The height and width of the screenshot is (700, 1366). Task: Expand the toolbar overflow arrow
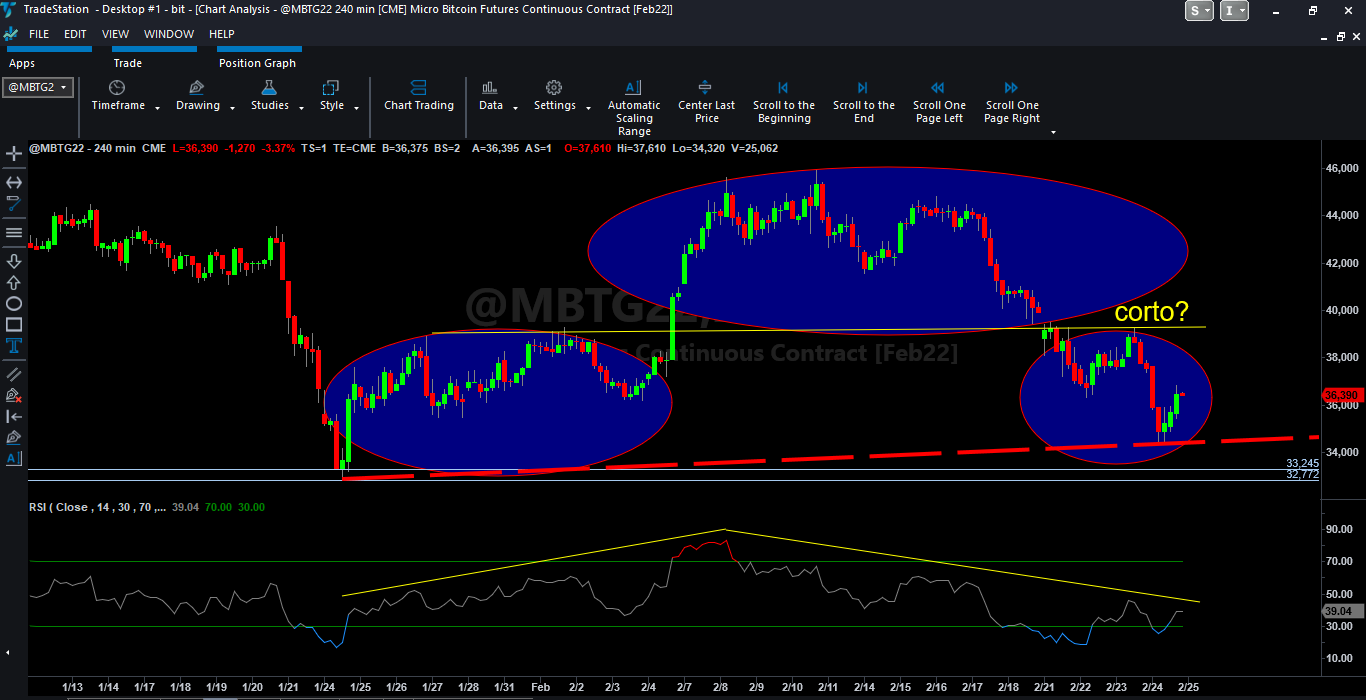(1053, 132)
